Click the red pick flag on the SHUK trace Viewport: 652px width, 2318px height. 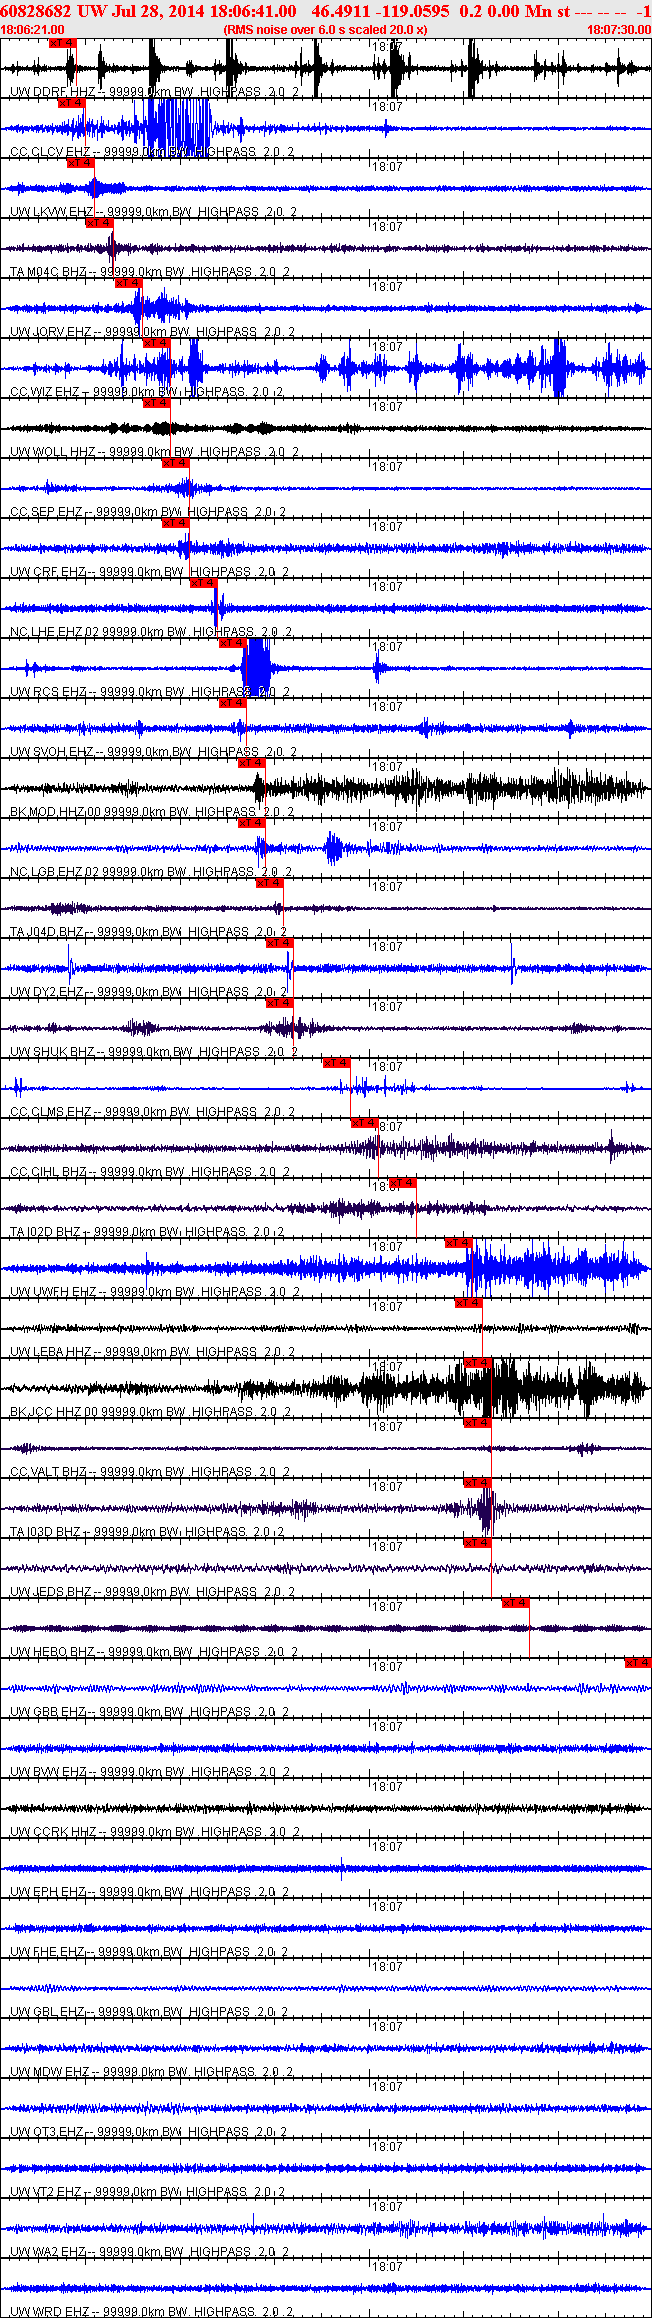(279, 1003)
